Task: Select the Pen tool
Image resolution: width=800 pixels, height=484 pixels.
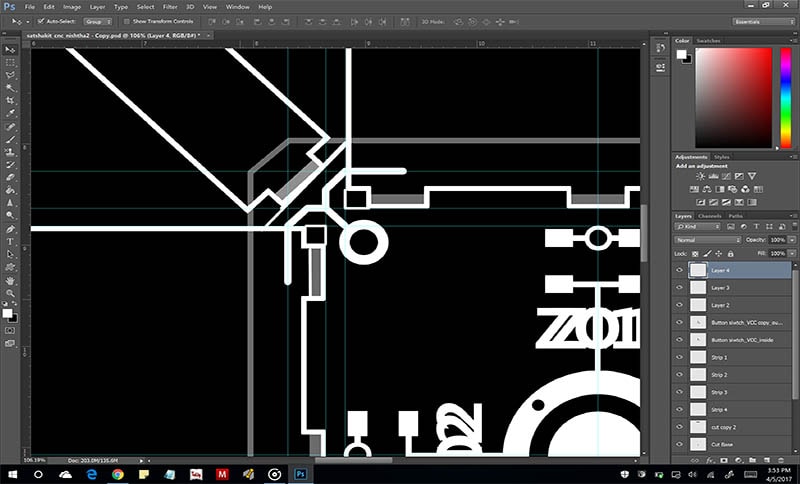Action: [10, 229]
